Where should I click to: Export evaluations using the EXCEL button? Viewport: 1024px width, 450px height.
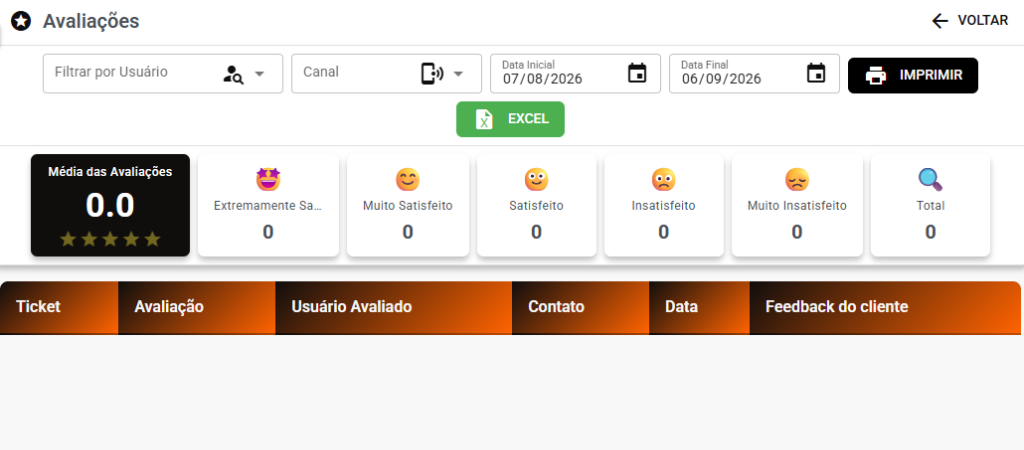tap(510, 120)
